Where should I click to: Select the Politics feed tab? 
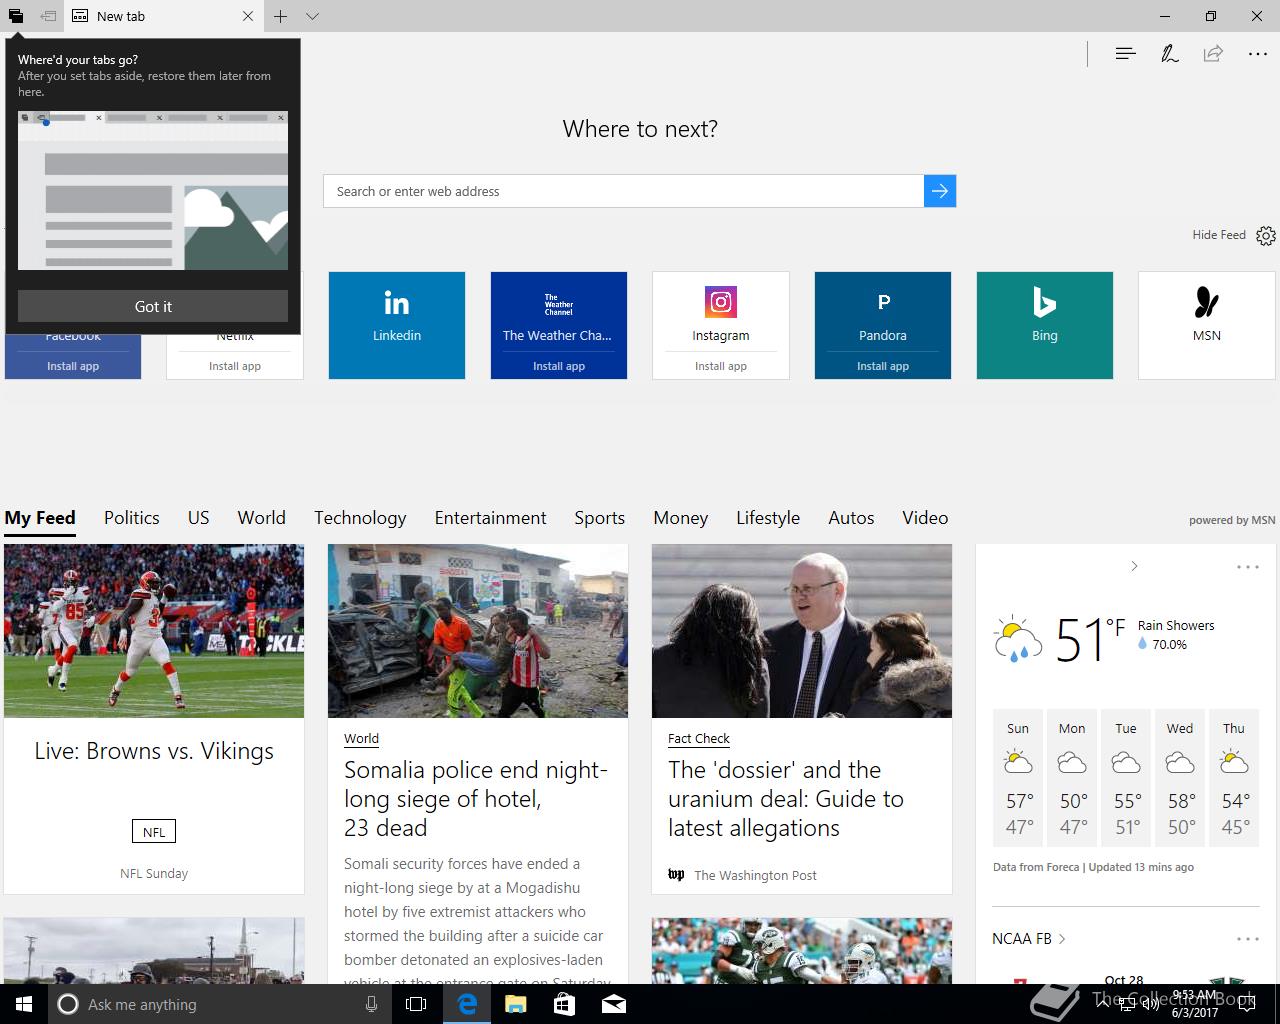(132, 518)
